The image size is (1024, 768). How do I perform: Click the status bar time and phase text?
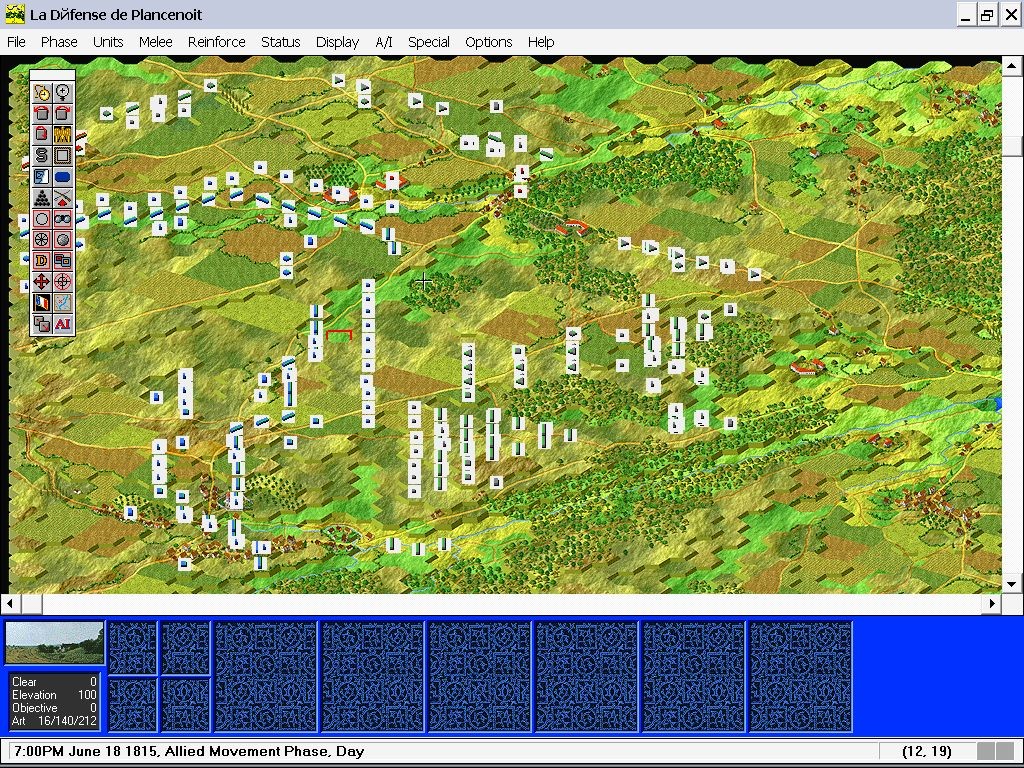(x=189, y=751)
